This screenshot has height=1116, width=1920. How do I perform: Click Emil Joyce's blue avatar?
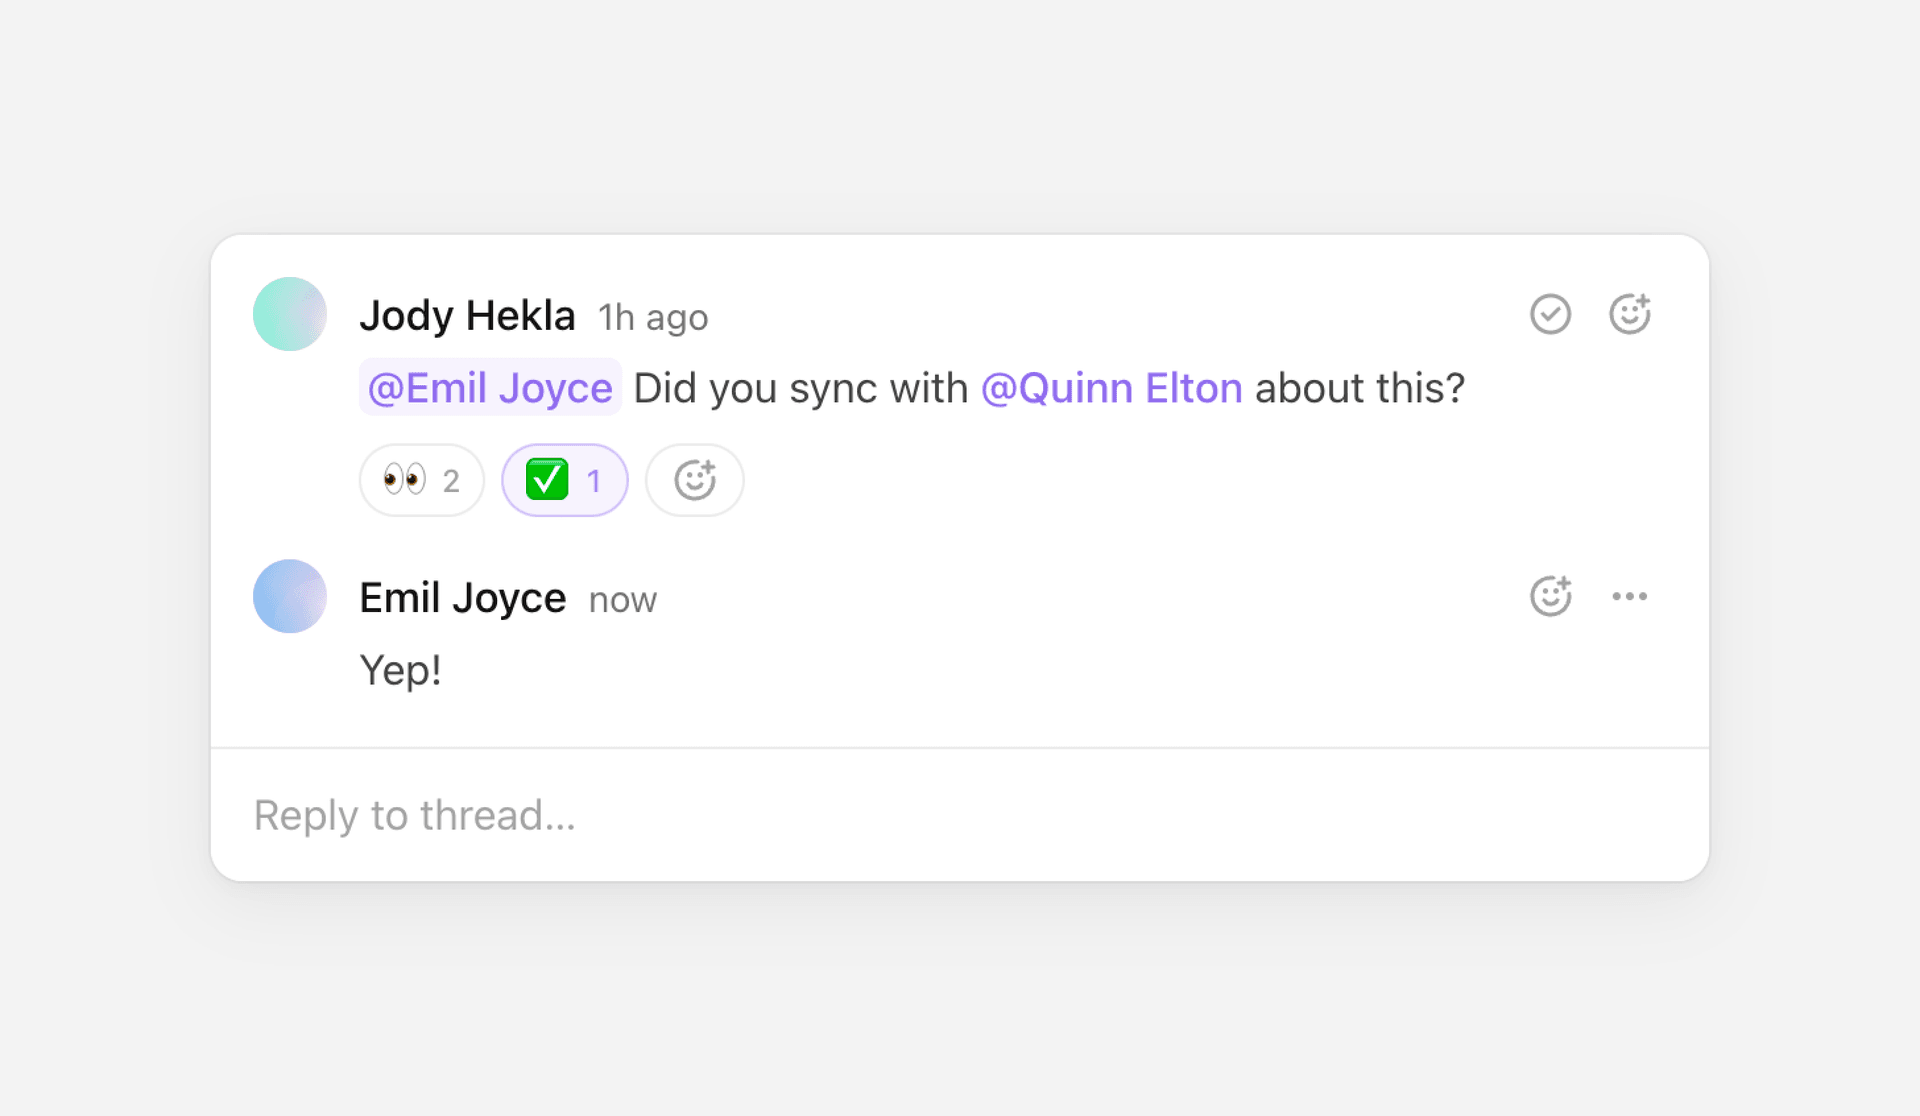(290, 596)
